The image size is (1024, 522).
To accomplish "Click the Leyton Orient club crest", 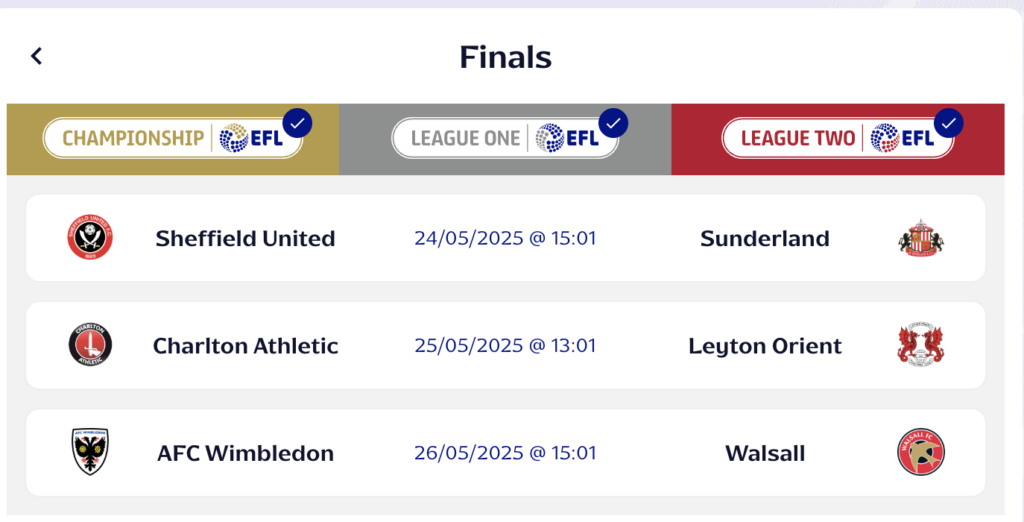I will point(921,344).
